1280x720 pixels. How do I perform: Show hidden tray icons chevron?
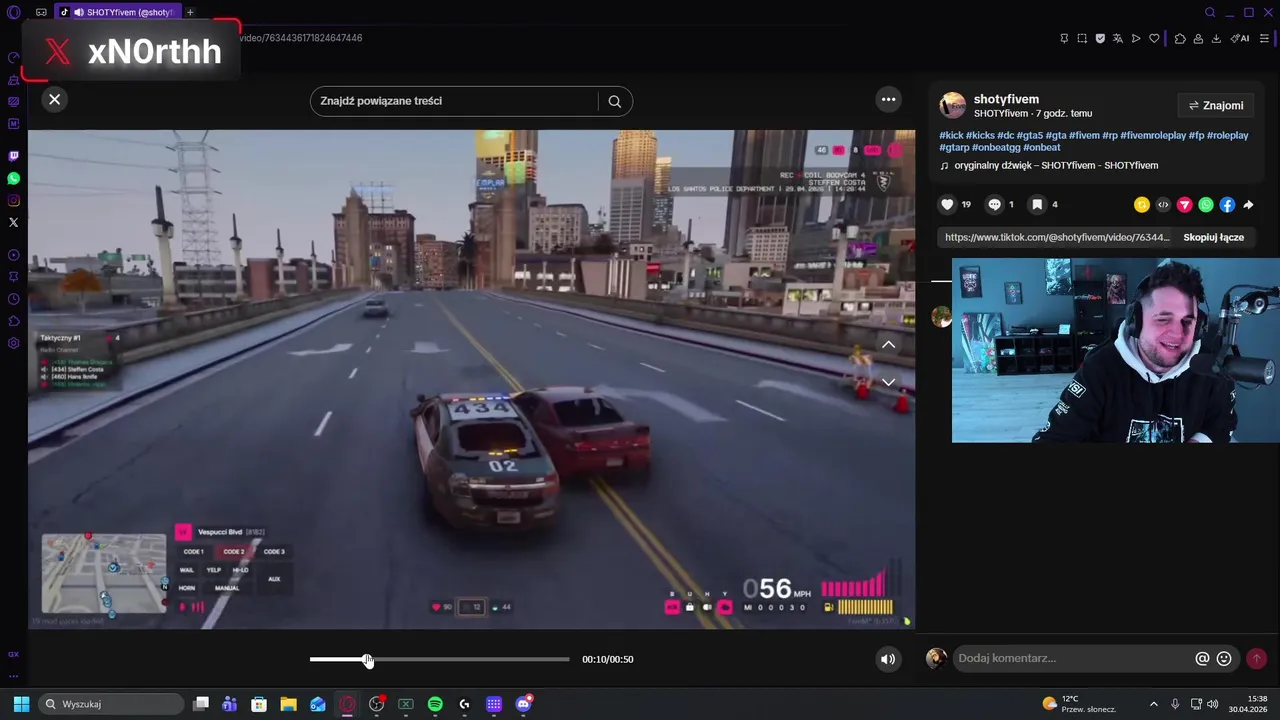(1153, 704)
